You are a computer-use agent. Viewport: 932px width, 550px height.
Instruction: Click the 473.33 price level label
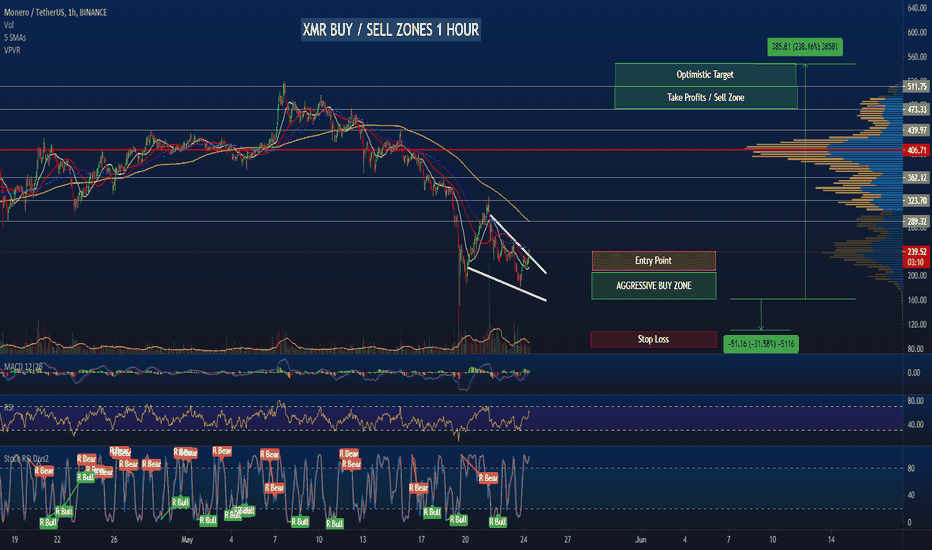coord(916,109)
